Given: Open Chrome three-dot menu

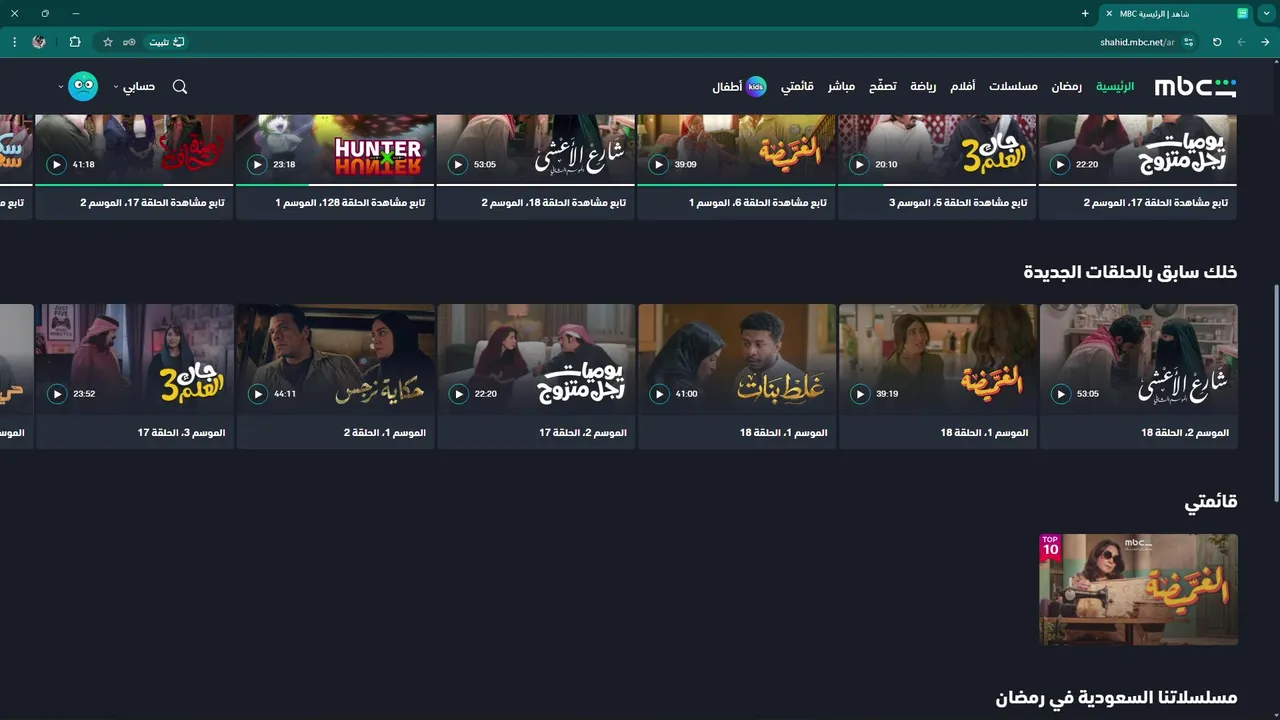Looking at the screenshot, I should point(14,42).
